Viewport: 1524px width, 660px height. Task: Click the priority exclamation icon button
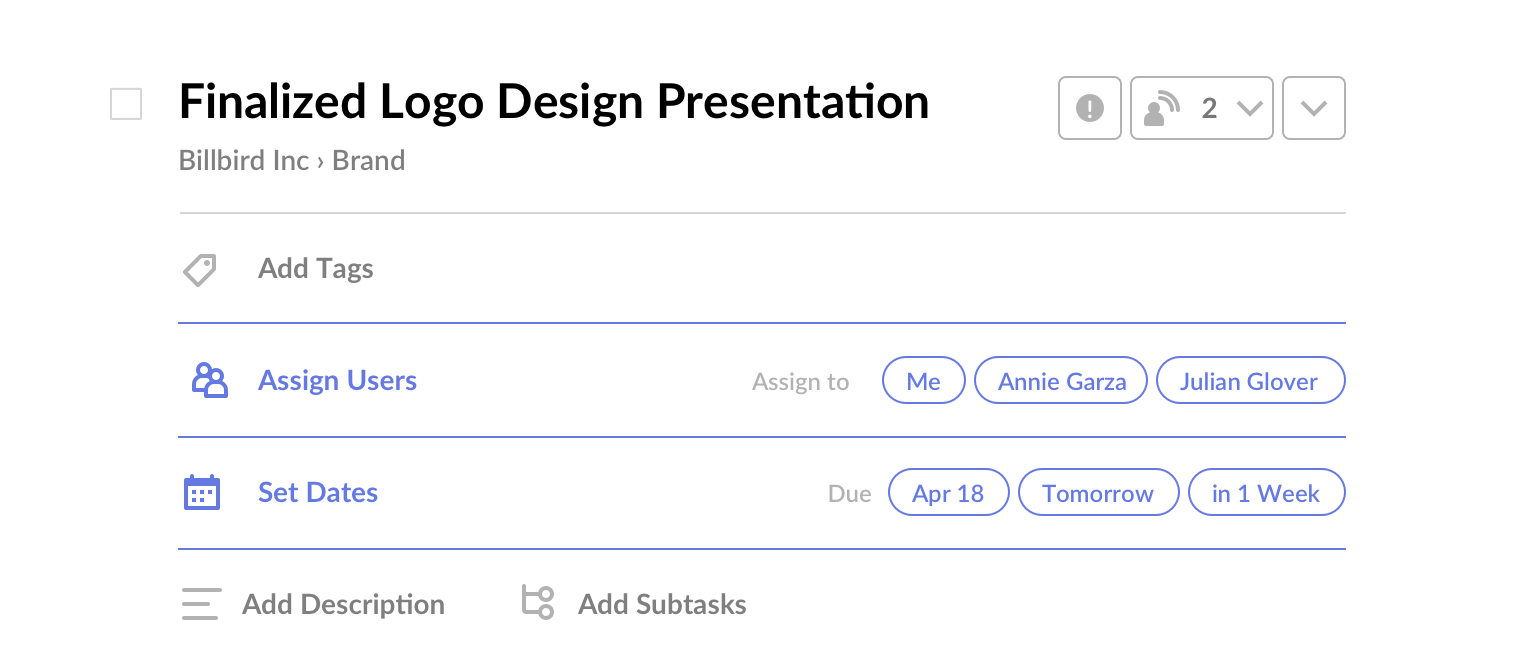1090,108
